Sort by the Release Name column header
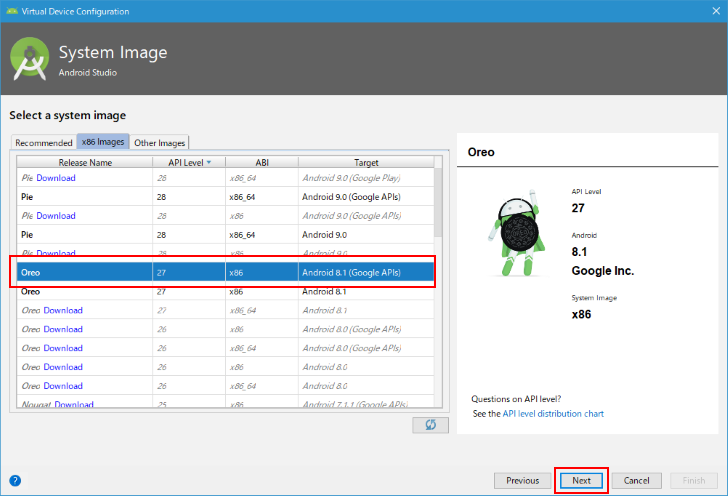Screen dimensions: 728x496 [85, 162]
